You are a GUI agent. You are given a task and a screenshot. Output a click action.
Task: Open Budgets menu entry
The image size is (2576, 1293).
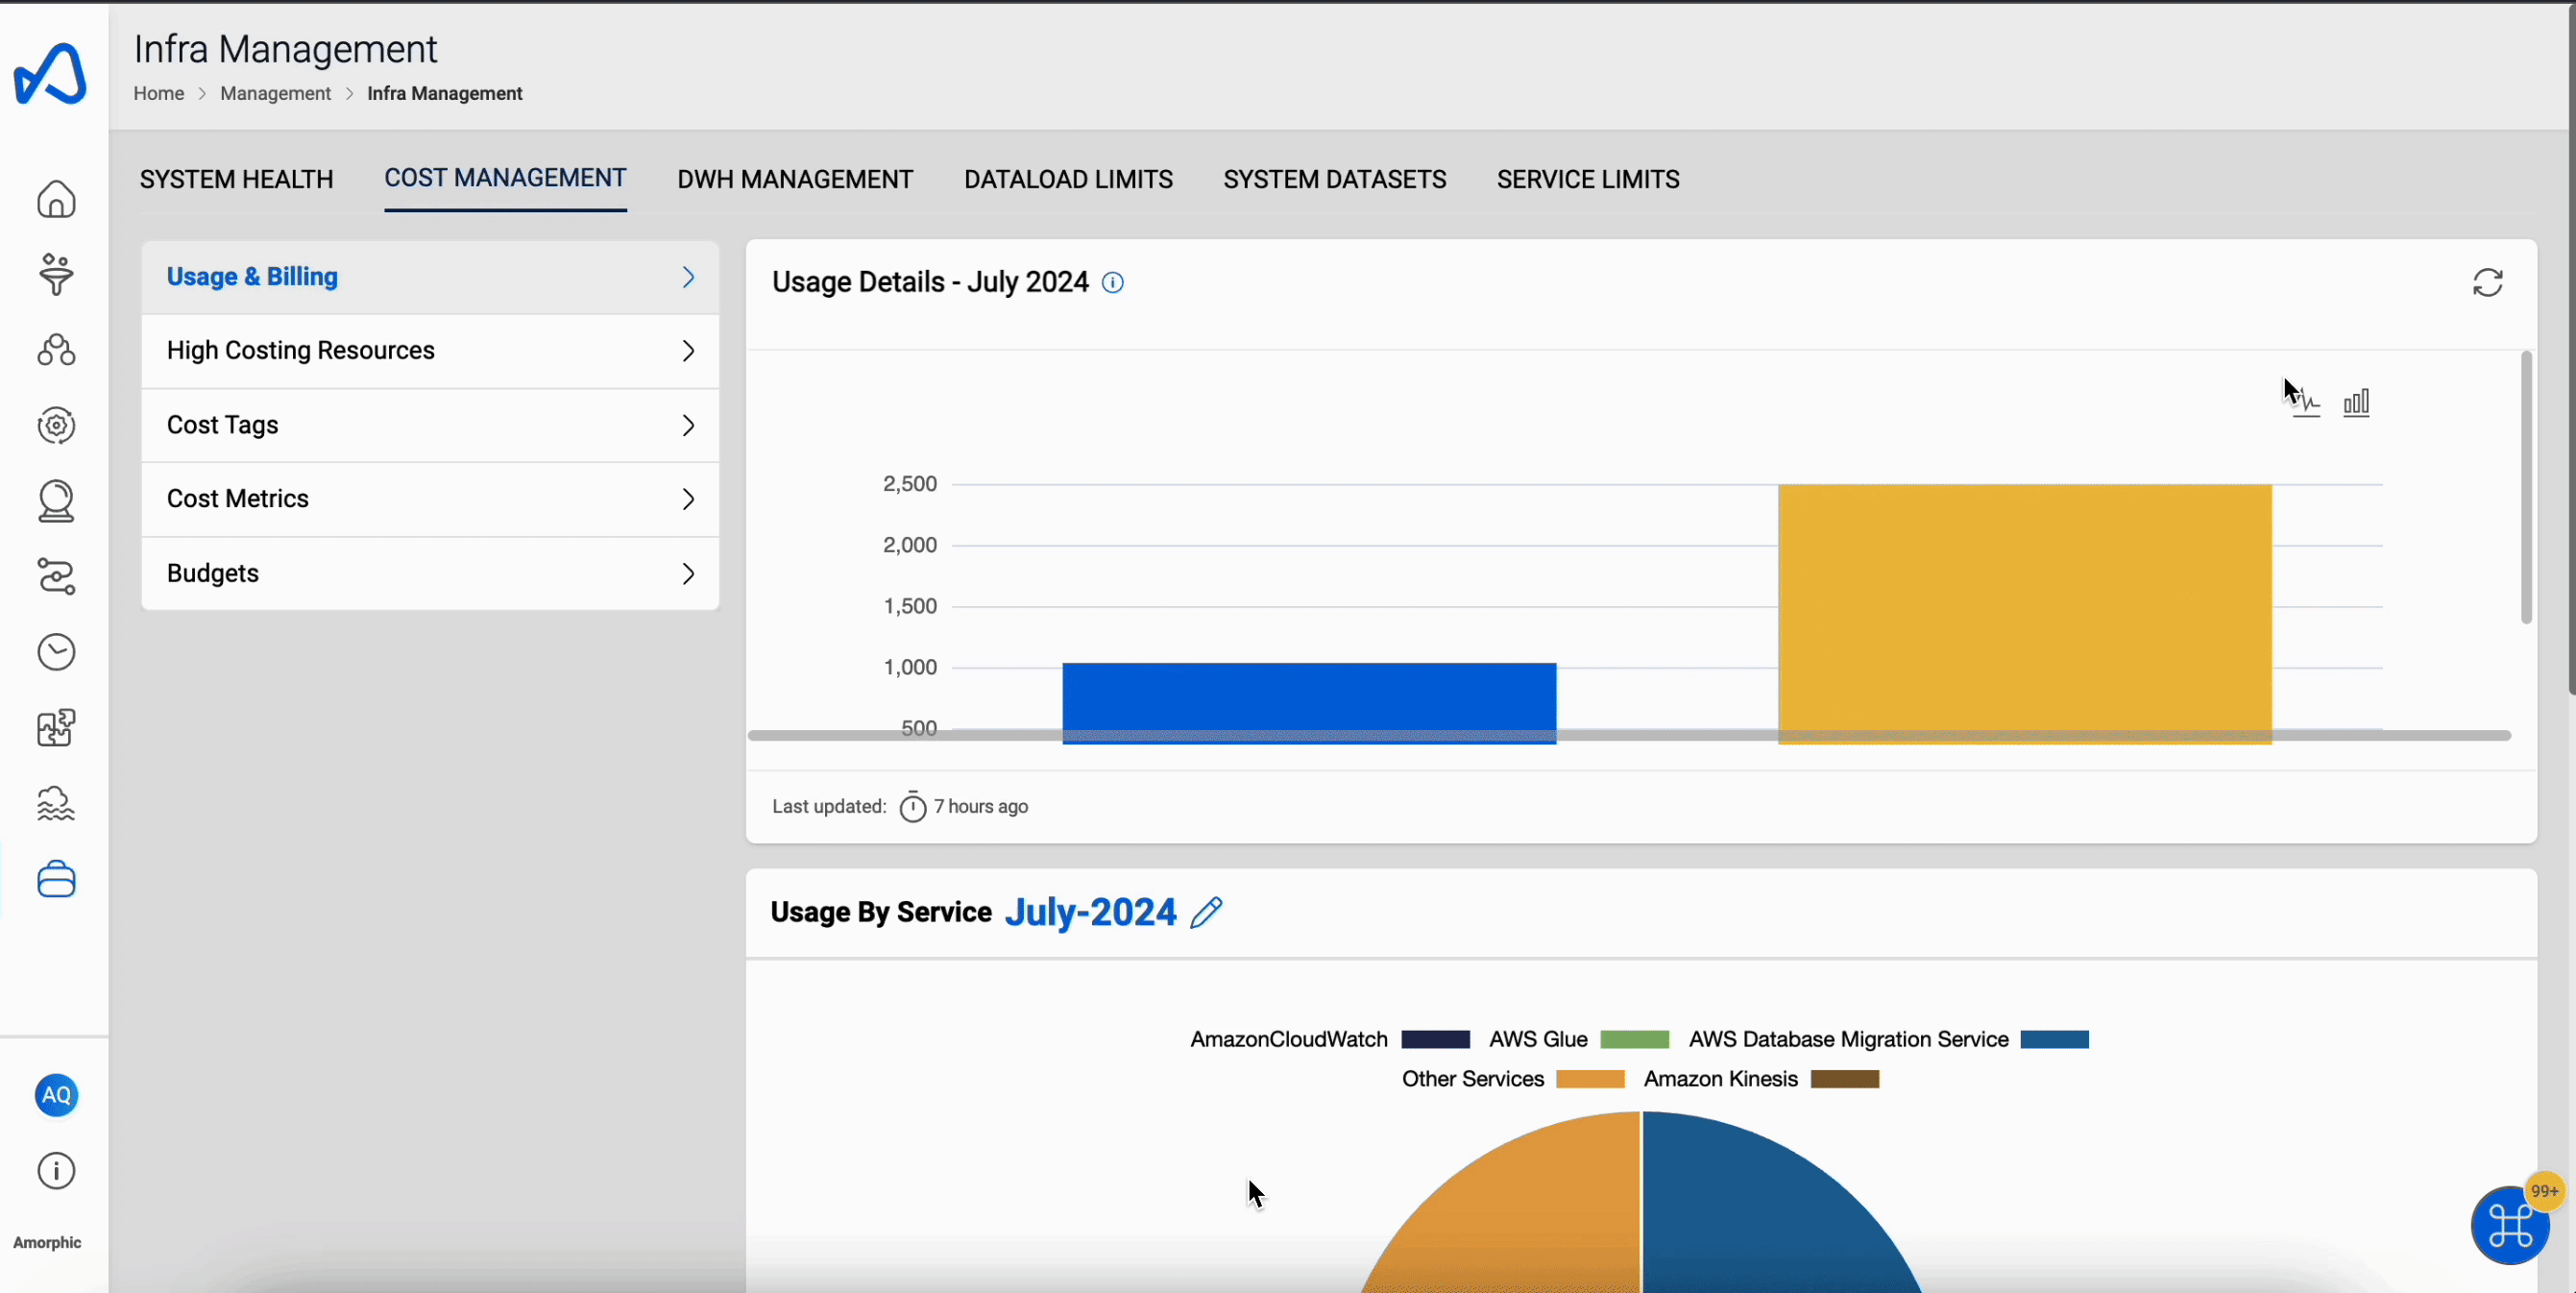(430, 573)
